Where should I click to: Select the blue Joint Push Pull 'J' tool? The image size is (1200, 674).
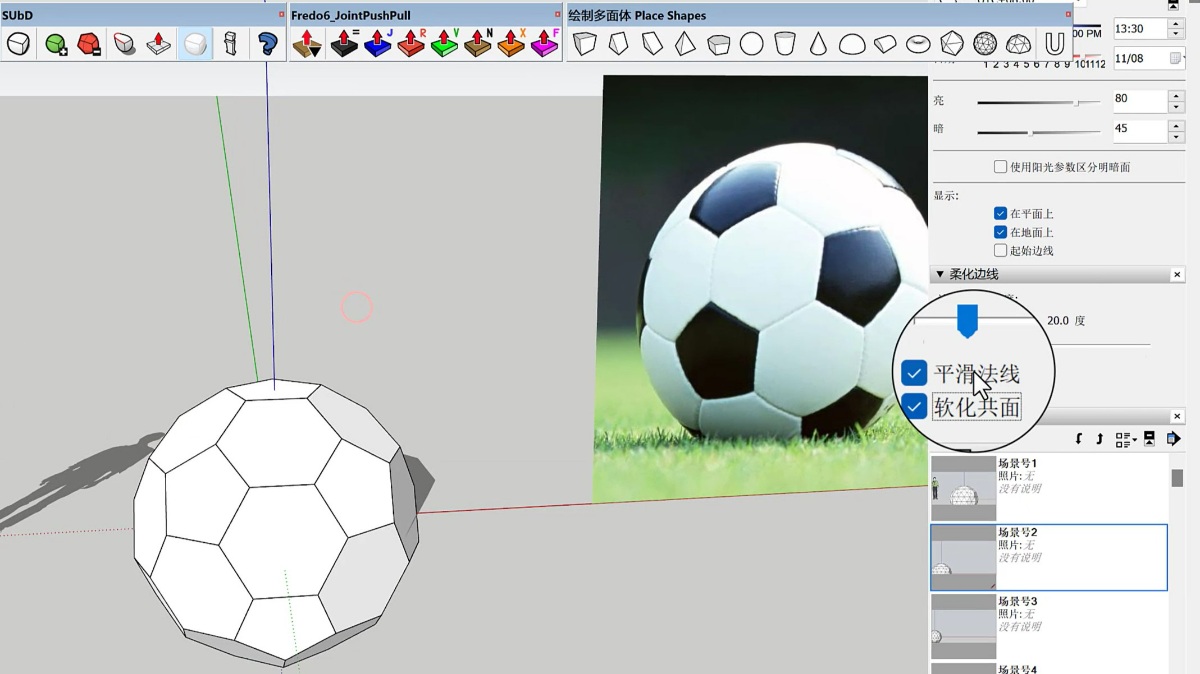tap(378, 44)
